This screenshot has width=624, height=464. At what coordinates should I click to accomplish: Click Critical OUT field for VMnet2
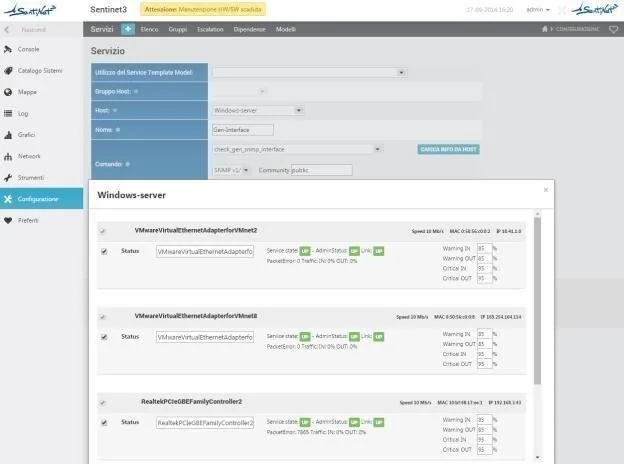pos(484,279)
